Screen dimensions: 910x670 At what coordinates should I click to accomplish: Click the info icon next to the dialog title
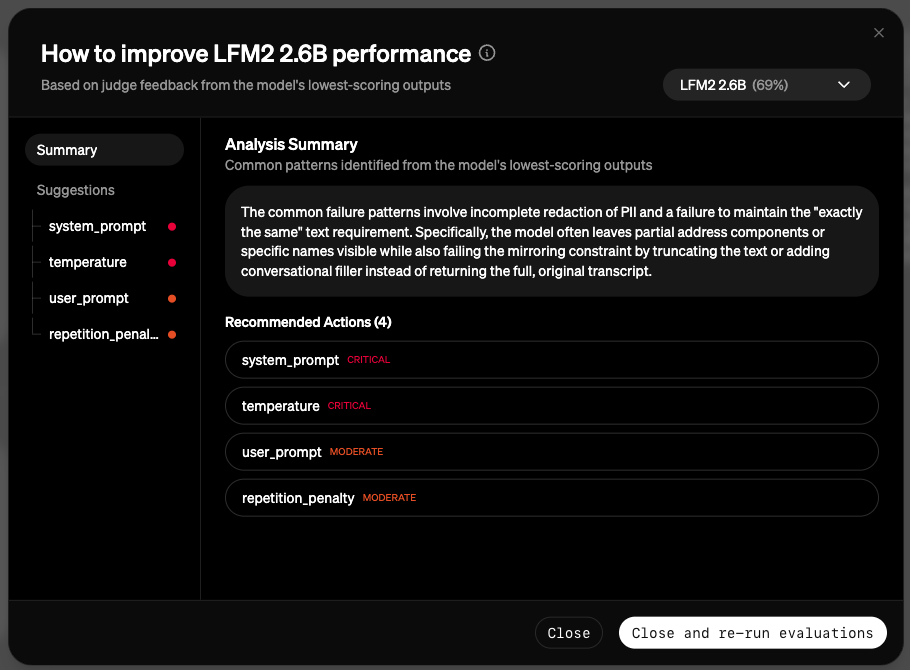pyautogui.click(x=487, y=53)
